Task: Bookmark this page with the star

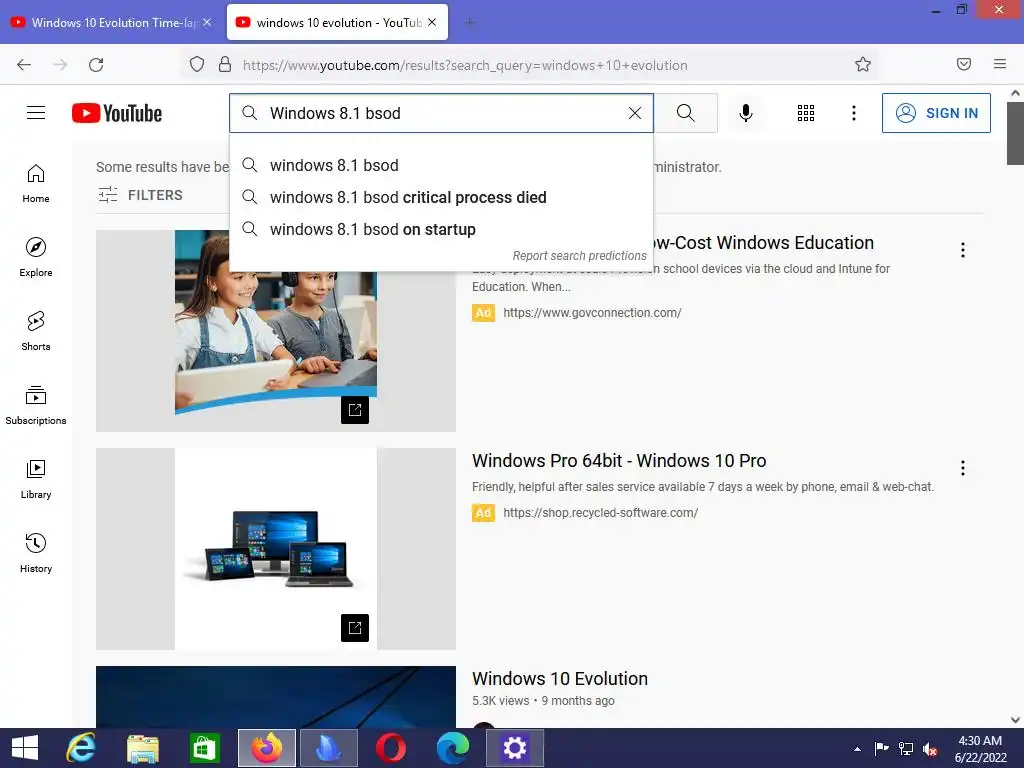Action: [x=863, y=65]
